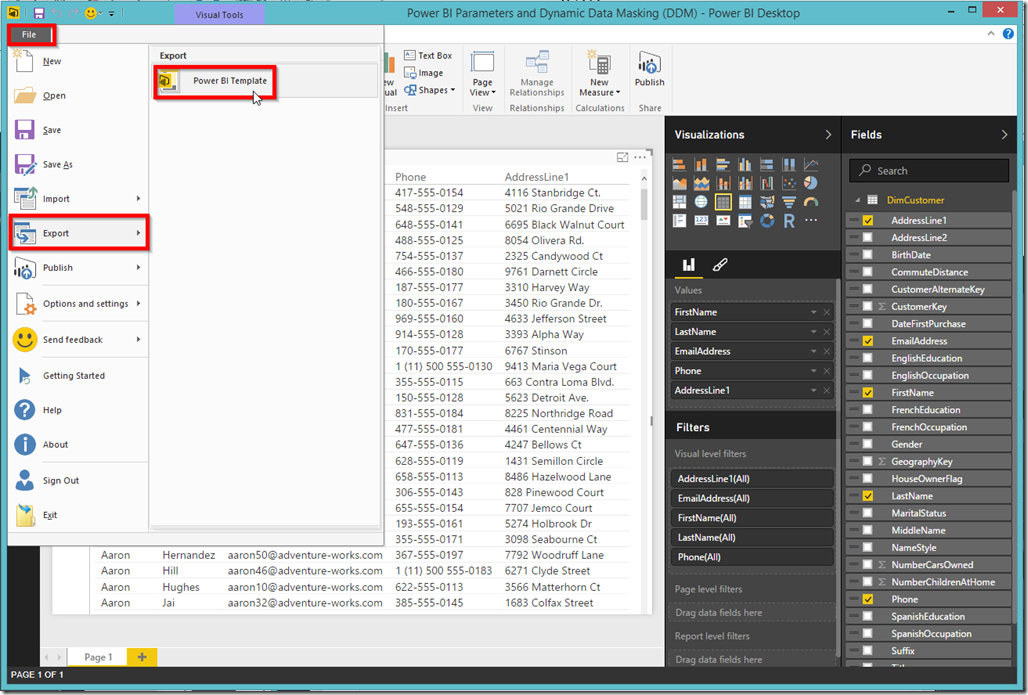Click Getting Started in File menu
1028x695 pixels.
pos(79,375)
